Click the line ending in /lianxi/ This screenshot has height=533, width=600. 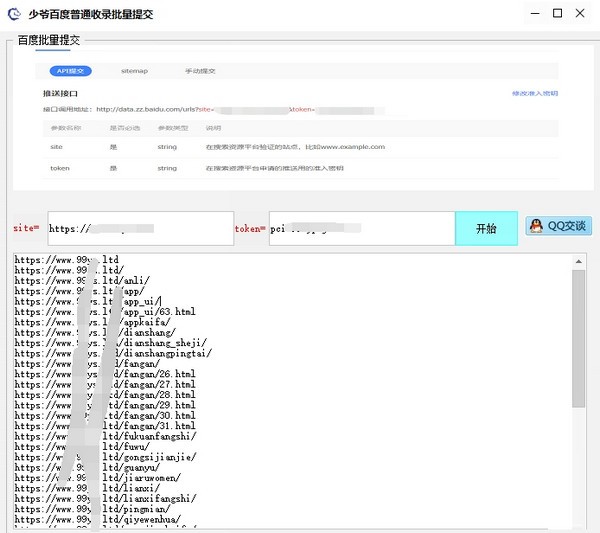tap(87, 488)
